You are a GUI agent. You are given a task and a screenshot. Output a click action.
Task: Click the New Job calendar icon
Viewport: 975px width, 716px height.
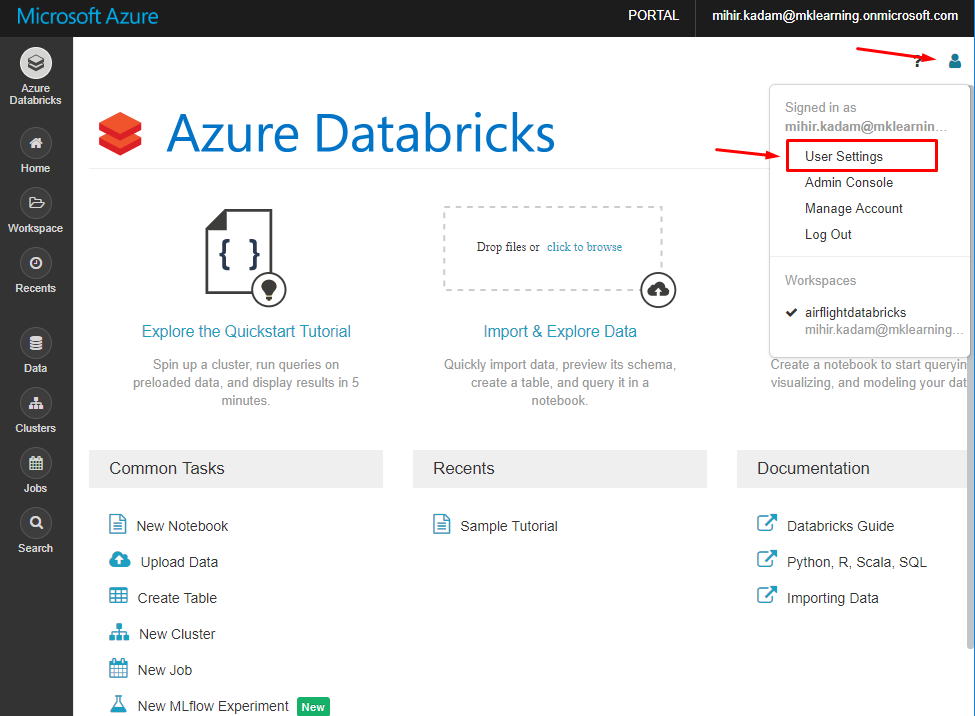click(118, 668)
